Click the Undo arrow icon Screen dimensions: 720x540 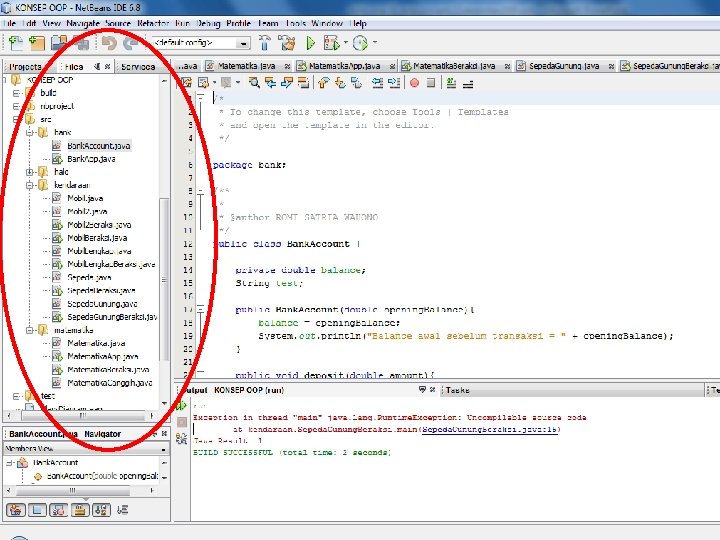click(x=109, y=43)
